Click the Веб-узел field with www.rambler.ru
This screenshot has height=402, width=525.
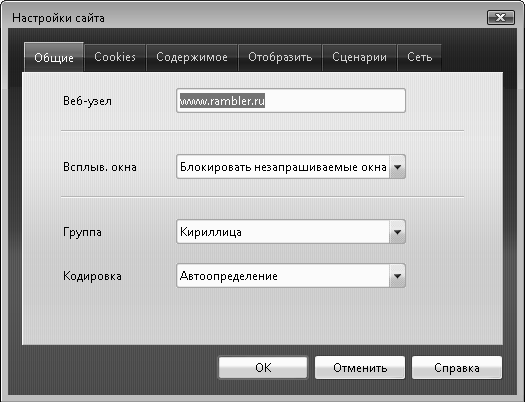coord(291,100)
